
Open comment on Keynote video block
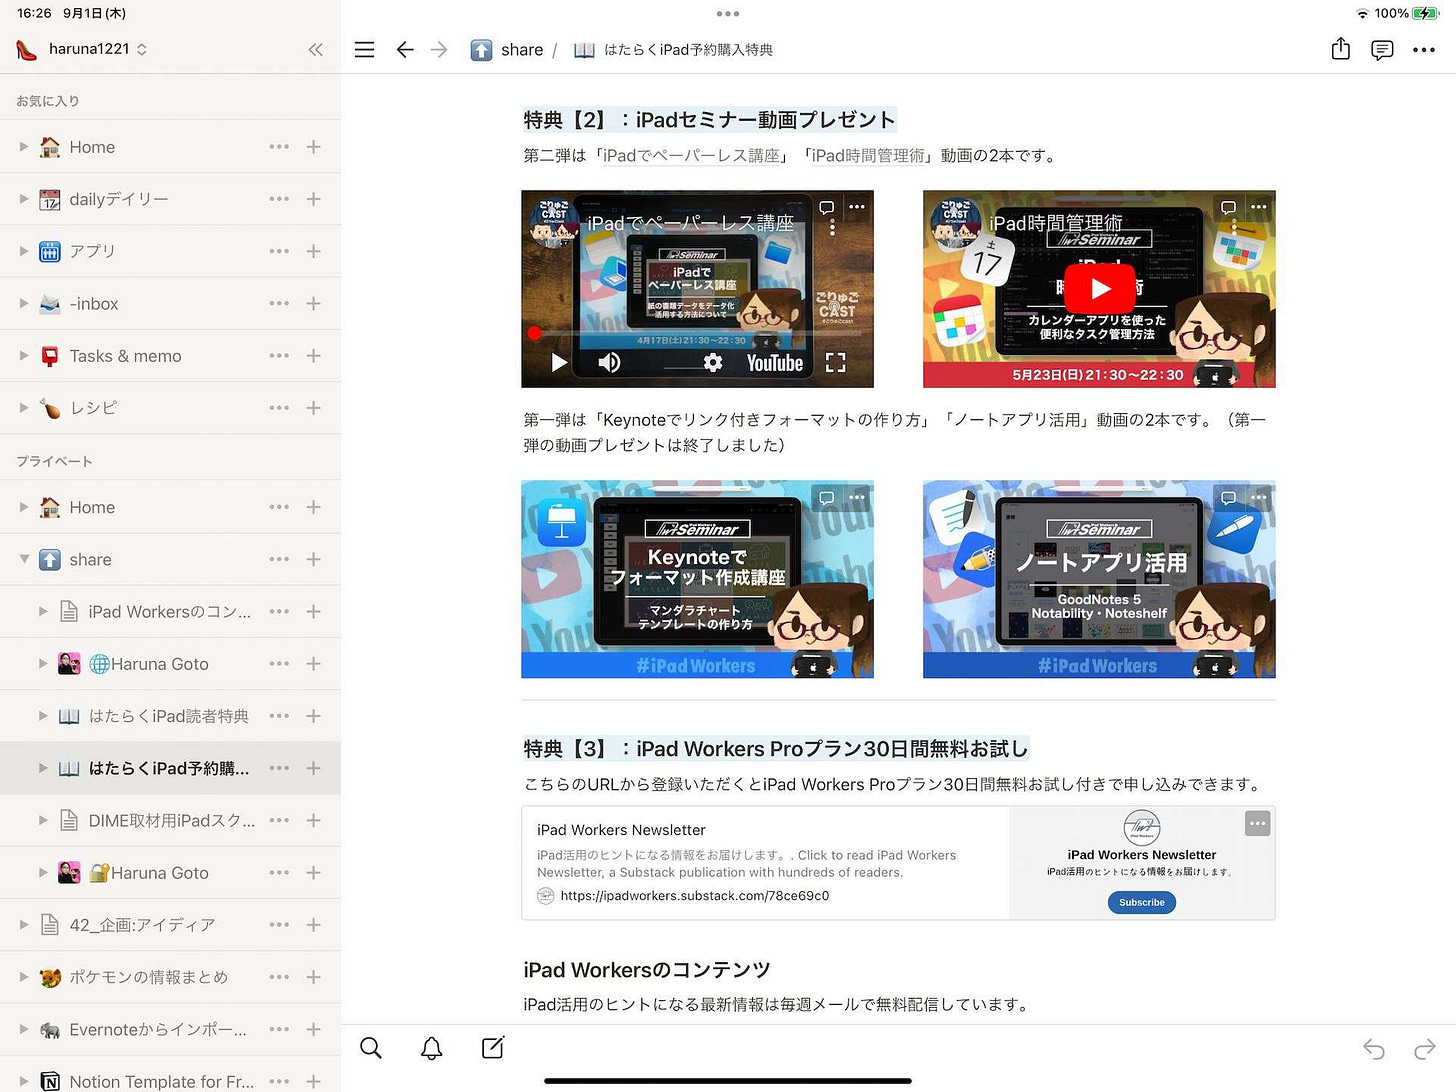click(827, 497)
